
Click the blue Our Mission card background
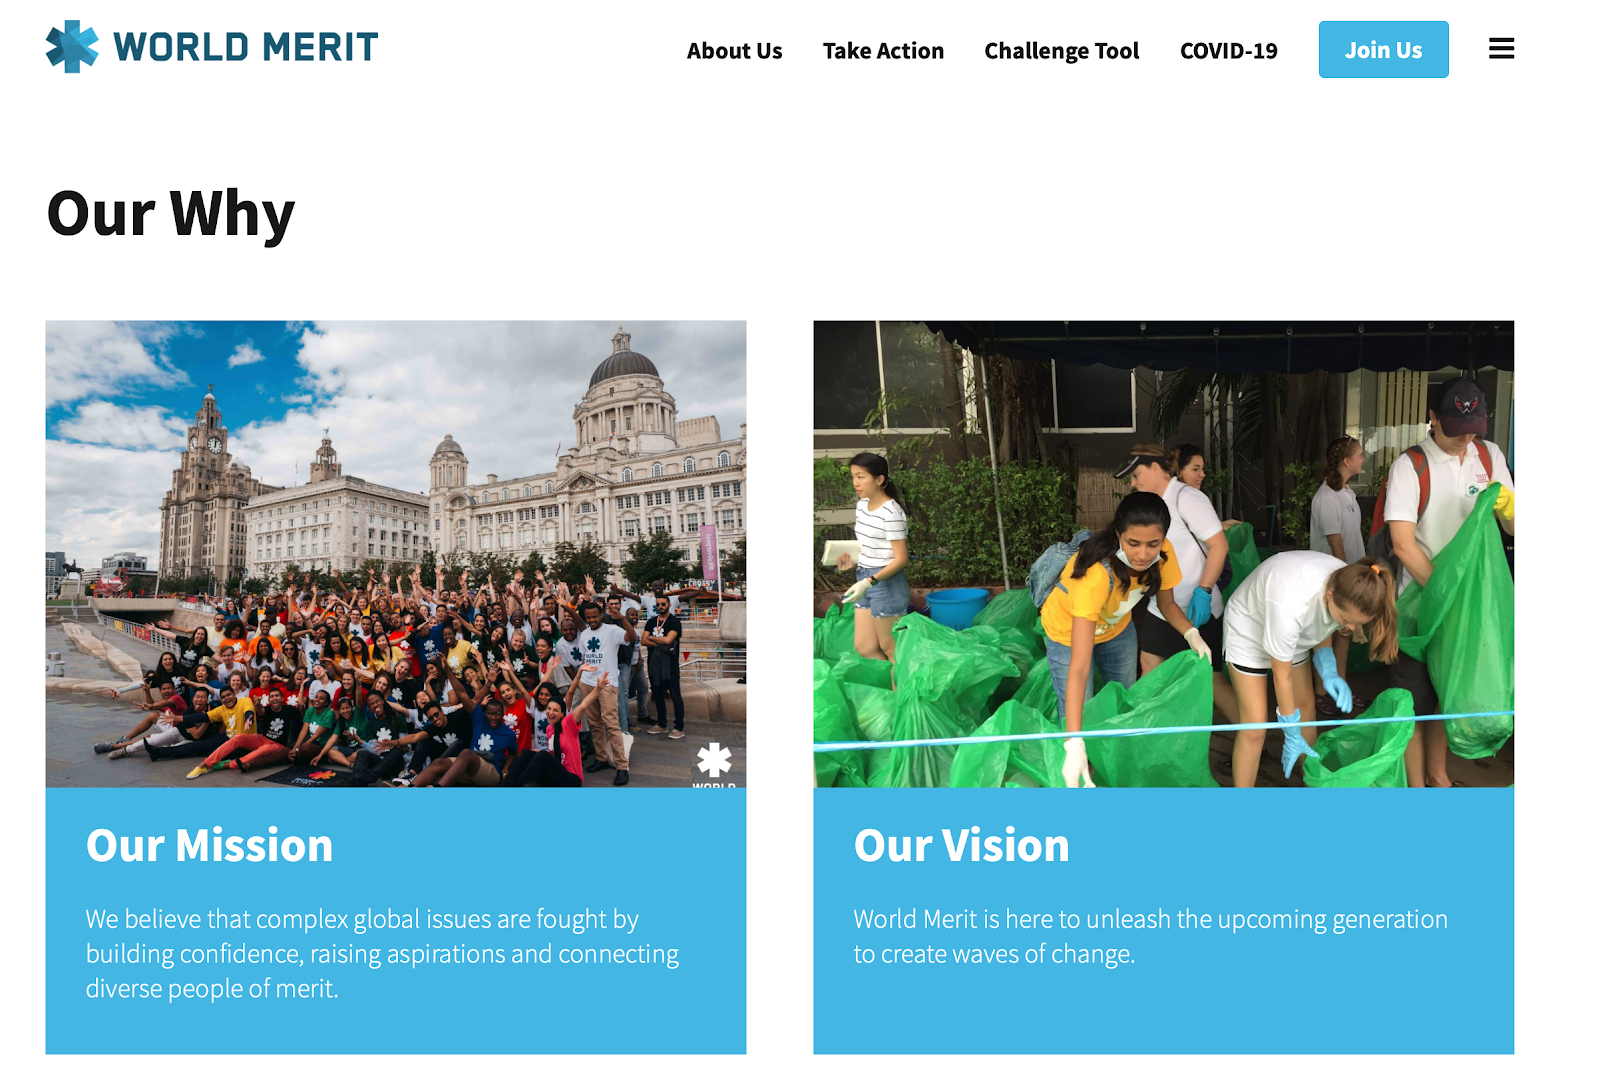tap(396, 1028)
